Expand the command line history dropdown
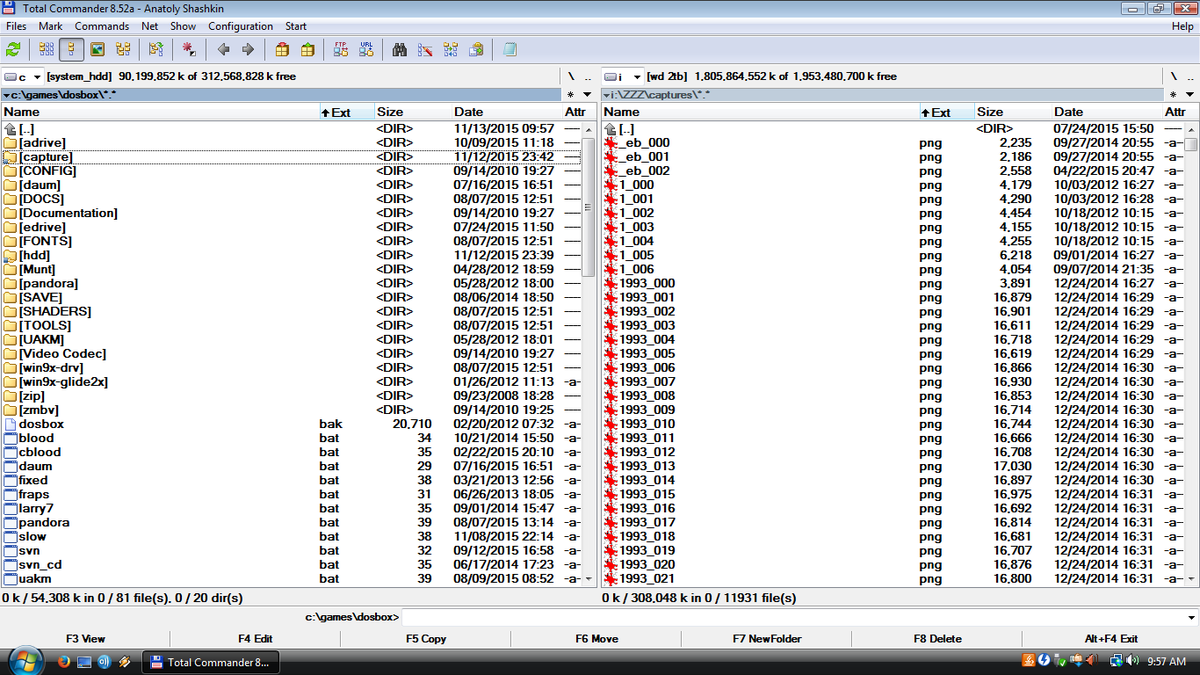Image resolution: width=1200 pixels, height=675 pixels. pos(1189,617)
